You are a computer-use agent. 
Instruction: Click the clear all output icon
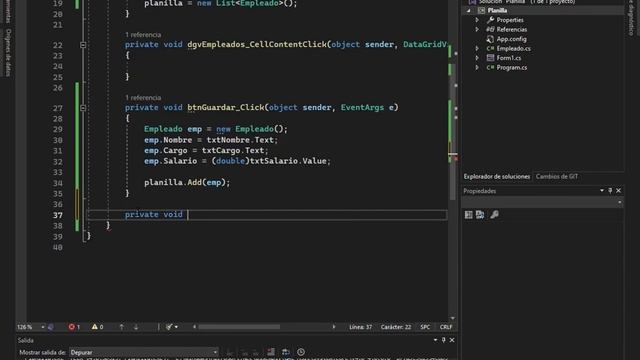[271, 352]
